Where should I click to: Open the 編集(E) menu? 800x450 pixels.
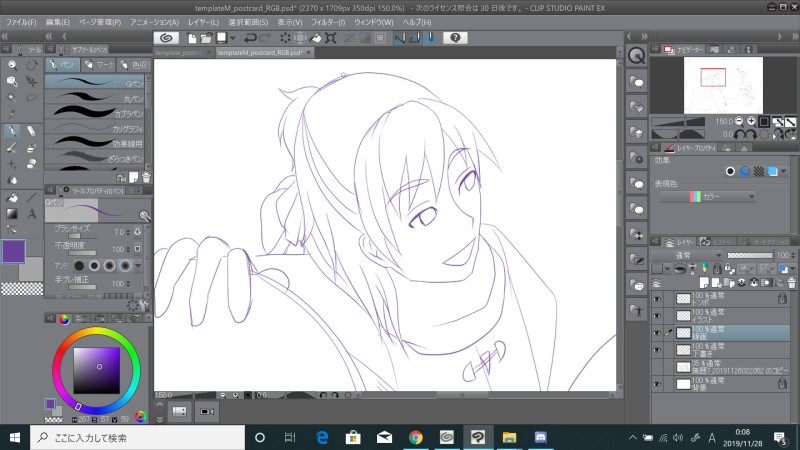57,22
